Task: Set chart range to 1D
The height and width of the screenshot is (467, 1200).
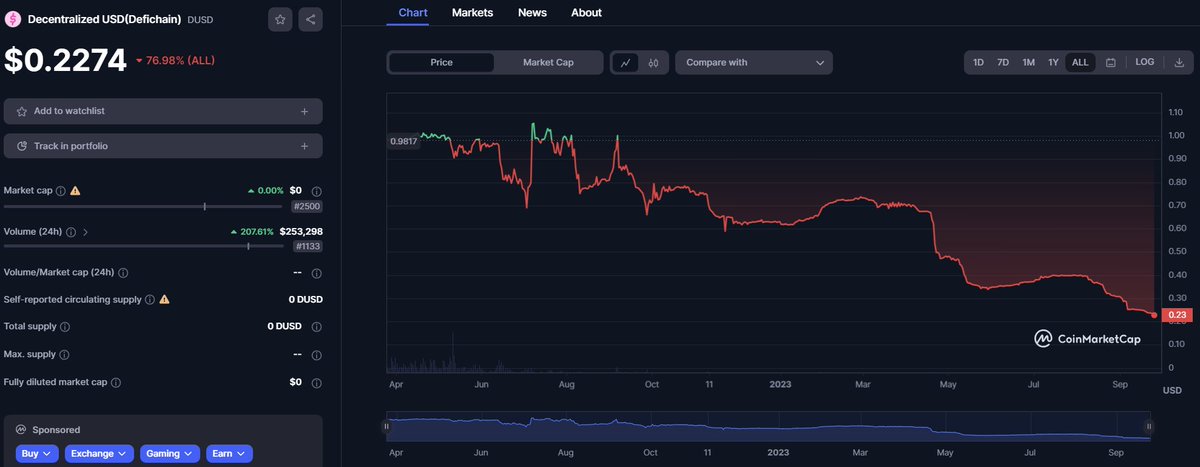Action: pyautogui.click(x=978, y=62)
